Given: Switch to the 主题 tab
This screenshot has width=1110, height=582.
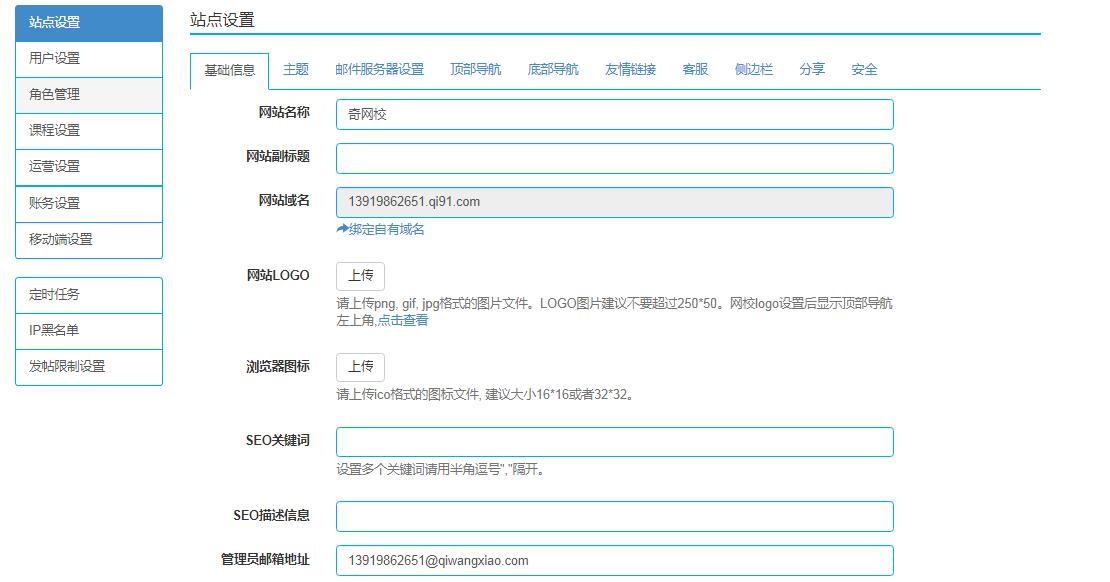Looking at the screenshot, I should [x=295, y=69].
